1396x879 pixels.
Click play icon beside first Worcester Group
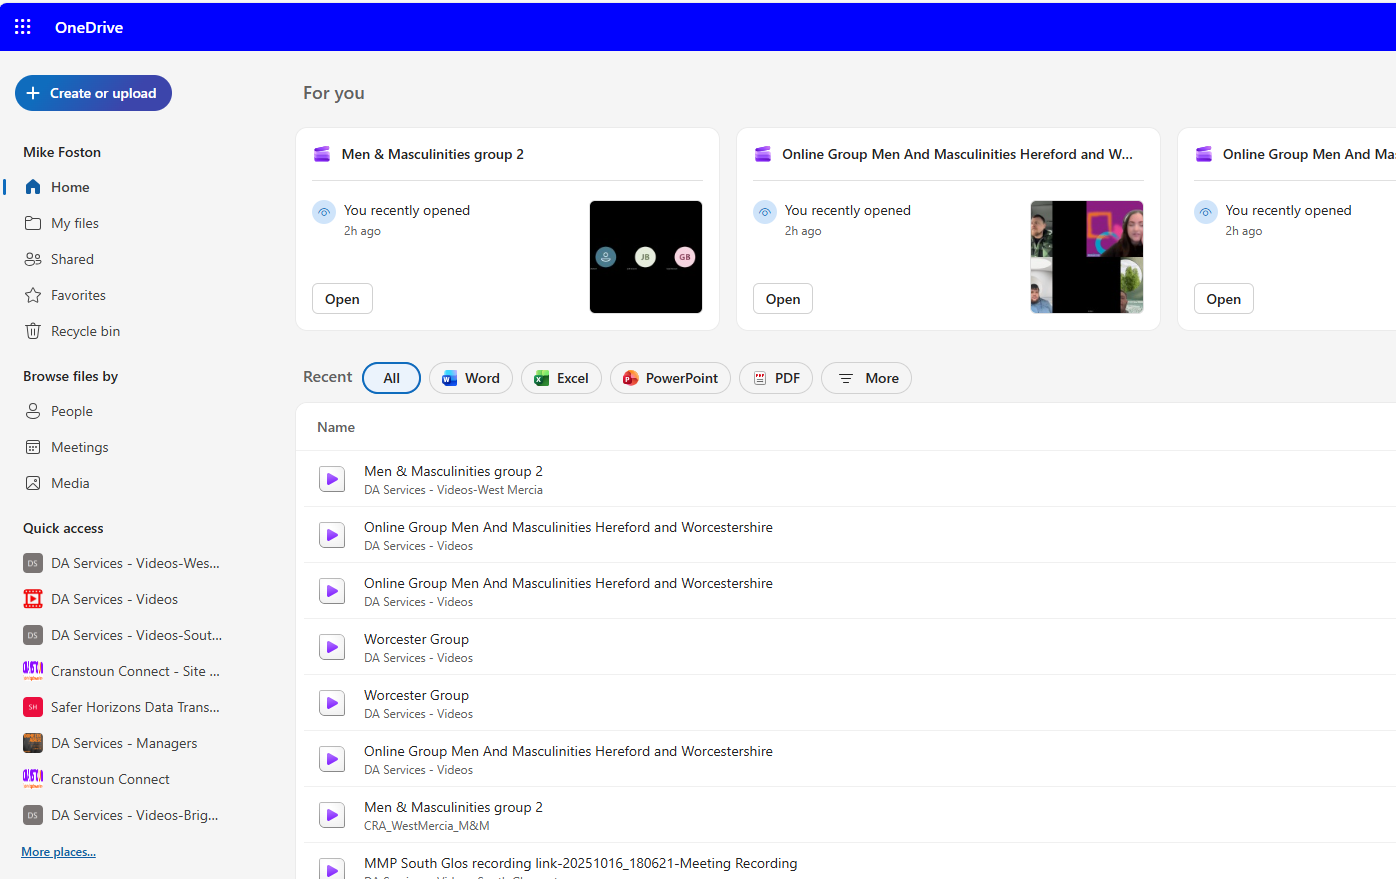(x=332, y=647)
